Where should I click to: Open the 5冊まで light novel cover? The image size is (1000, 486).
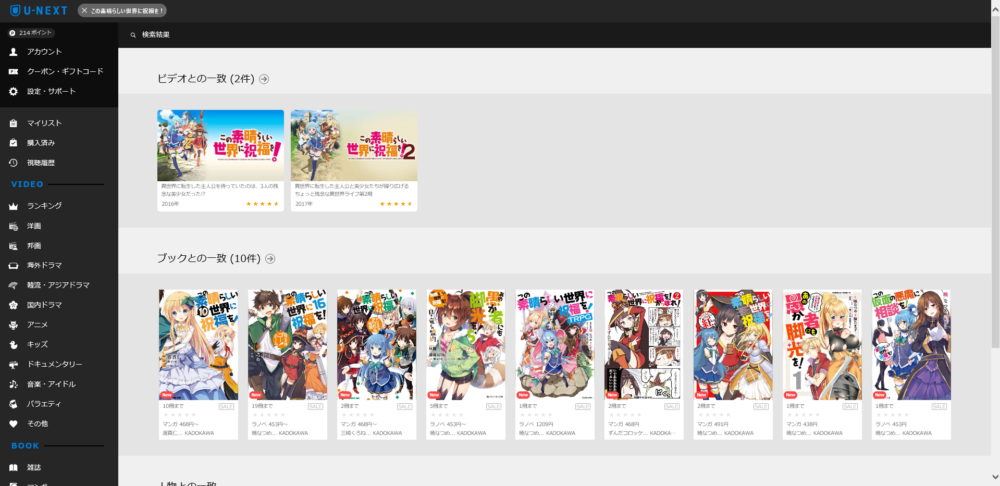point(466,345)
